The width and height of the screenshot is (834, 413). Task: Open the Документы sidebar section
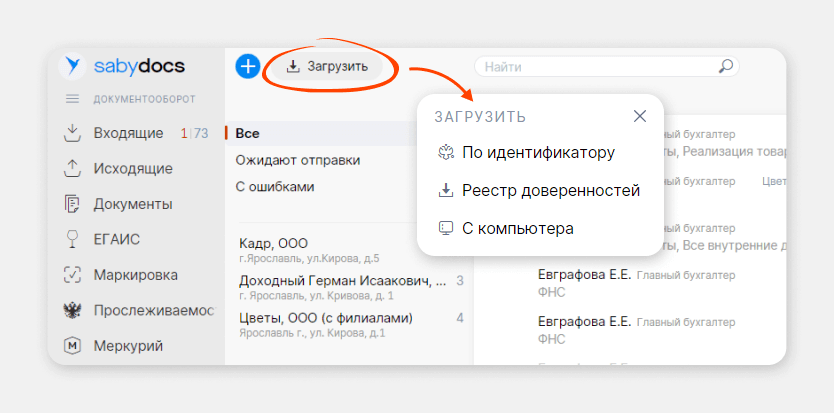pyautogui.click(x=132, y=204)
